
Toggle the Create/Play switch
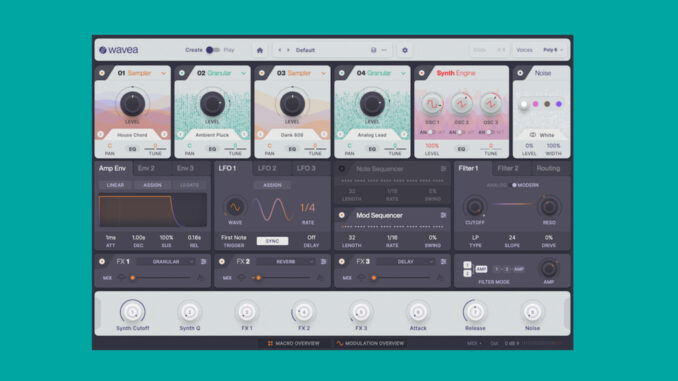(212, 50)
